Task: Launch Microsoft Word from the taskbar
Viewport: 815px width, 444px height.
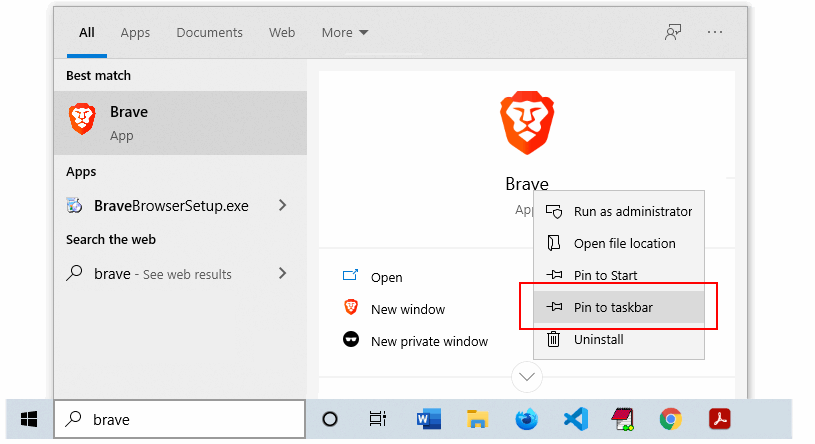Action: pyautogui.click(x=429, y=419)
